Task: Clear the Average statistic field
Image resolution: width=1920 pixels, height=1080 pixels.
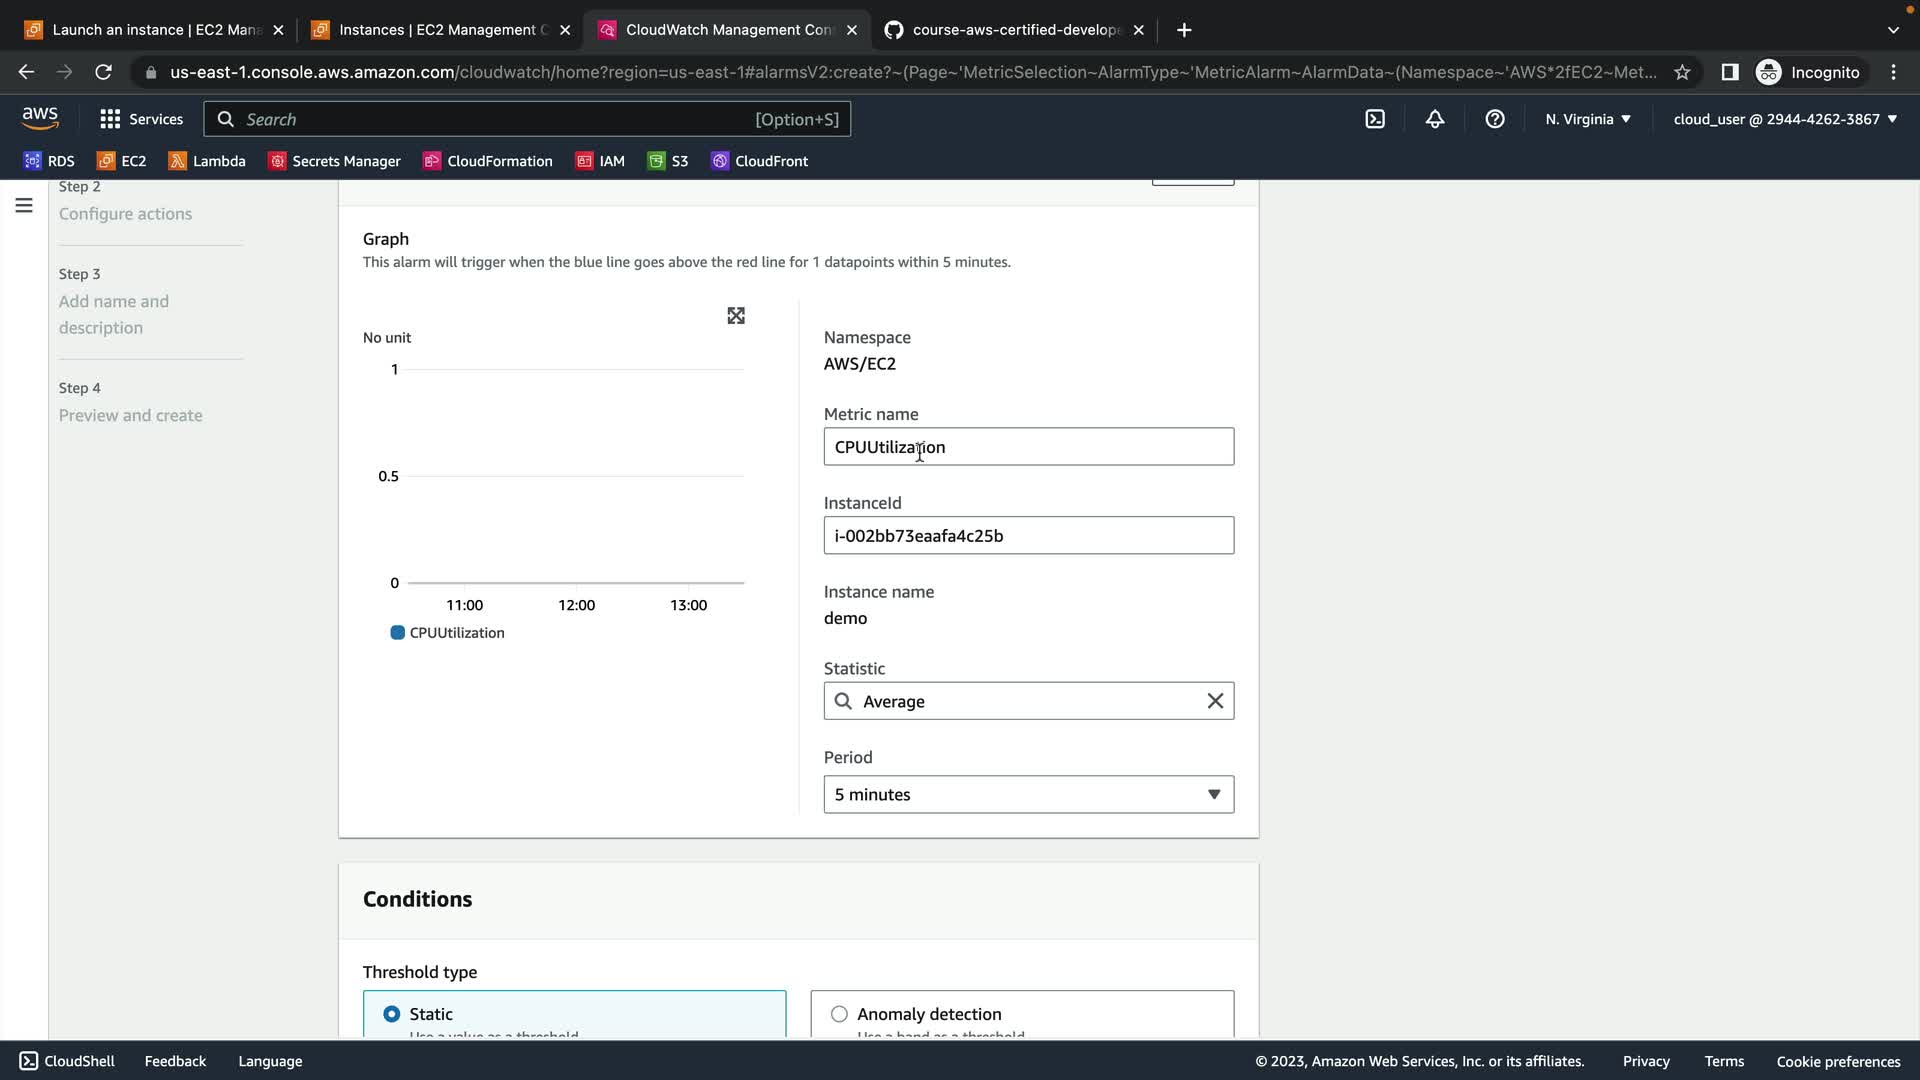Action: [x=1215, y=701]
